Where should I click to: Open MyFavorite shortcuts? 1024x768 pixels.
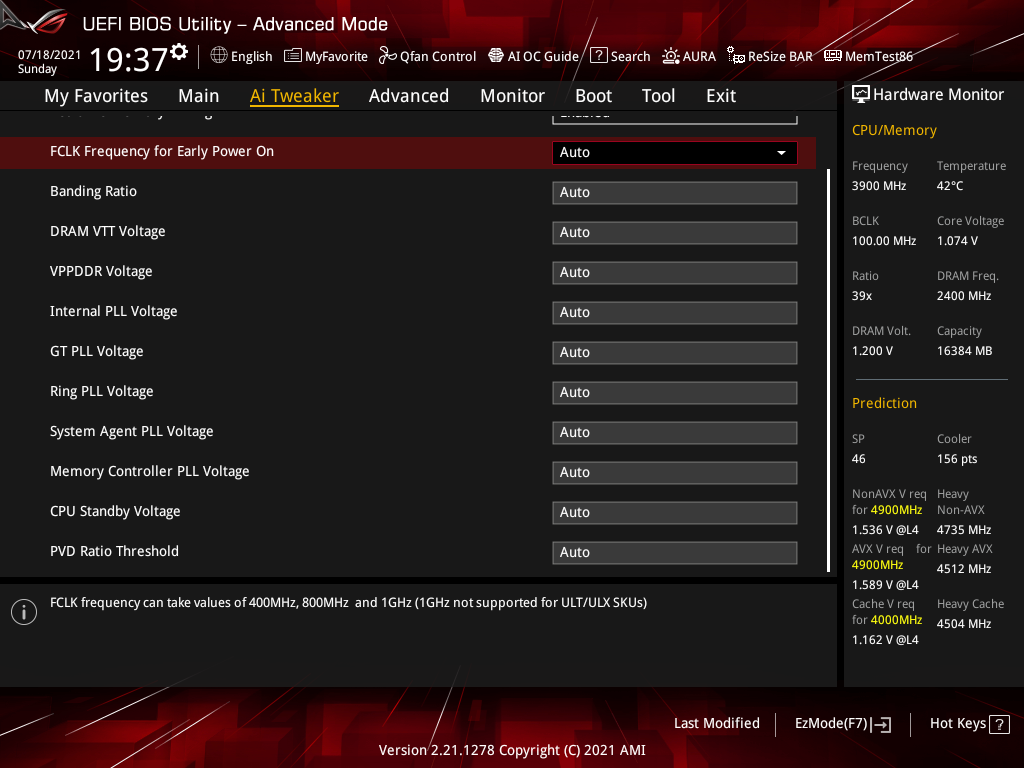tap(326, 56)
